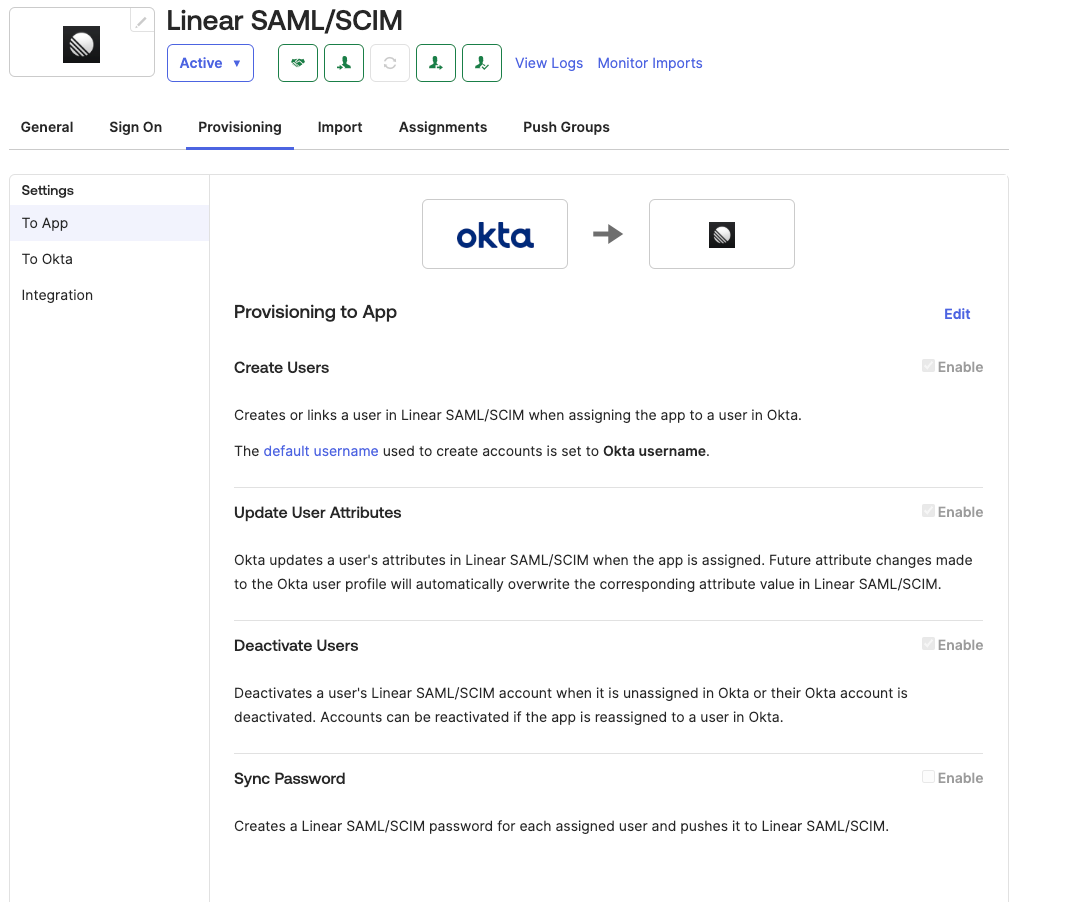The height and width of the screenshot is (902, 1076).
Task: Enable the Update User Attributes checkbox
Action: coord(928,511)
